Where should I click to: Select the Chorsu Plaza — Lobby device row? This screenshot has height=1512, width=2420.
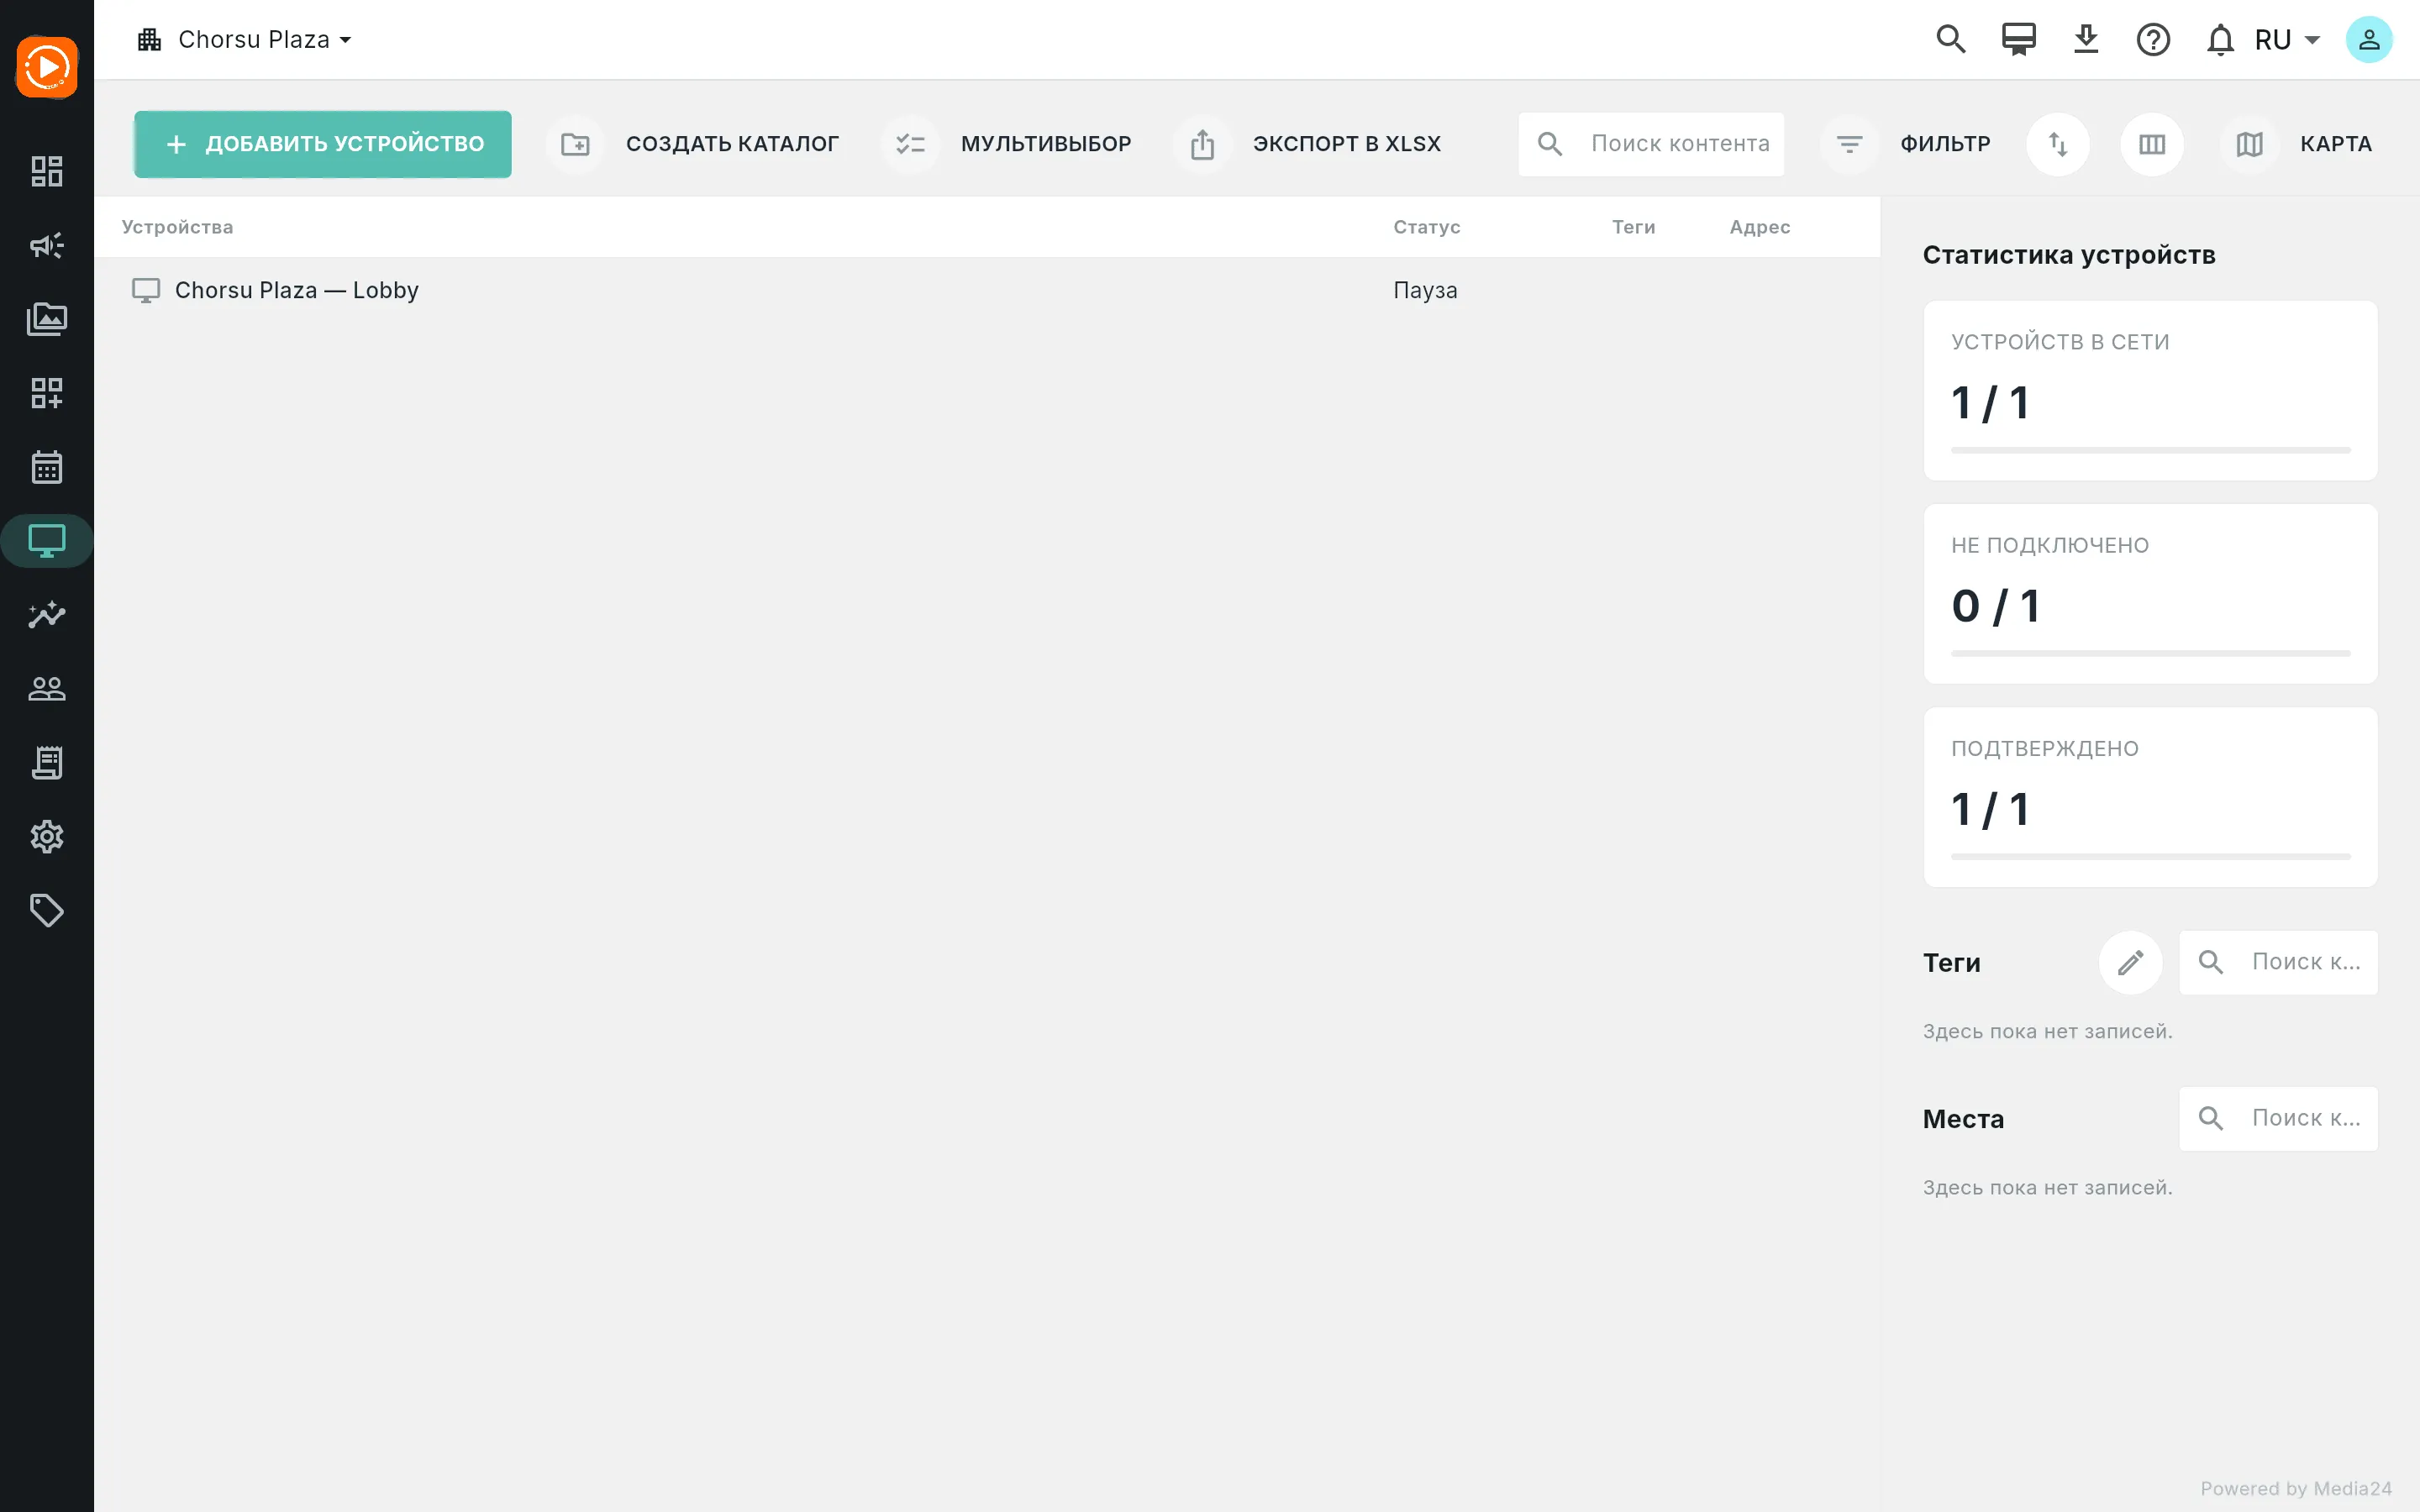coord(987,290)
